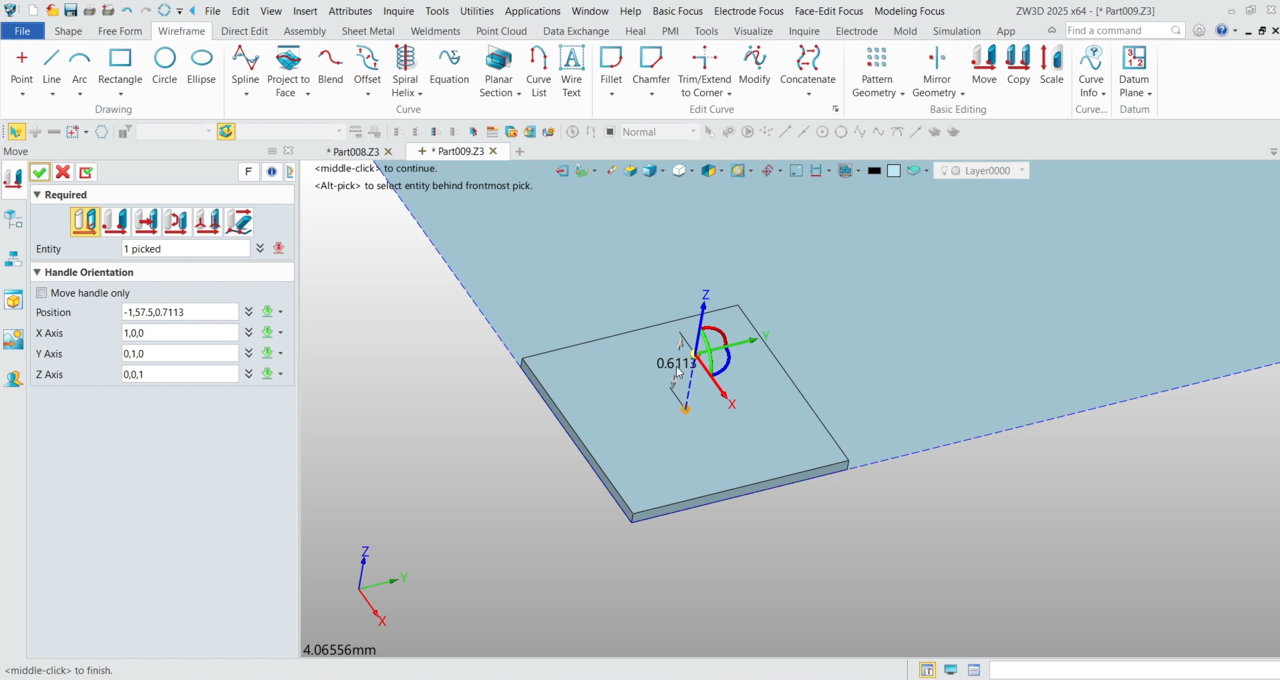Cancel the Move with red X

[63, 173]
